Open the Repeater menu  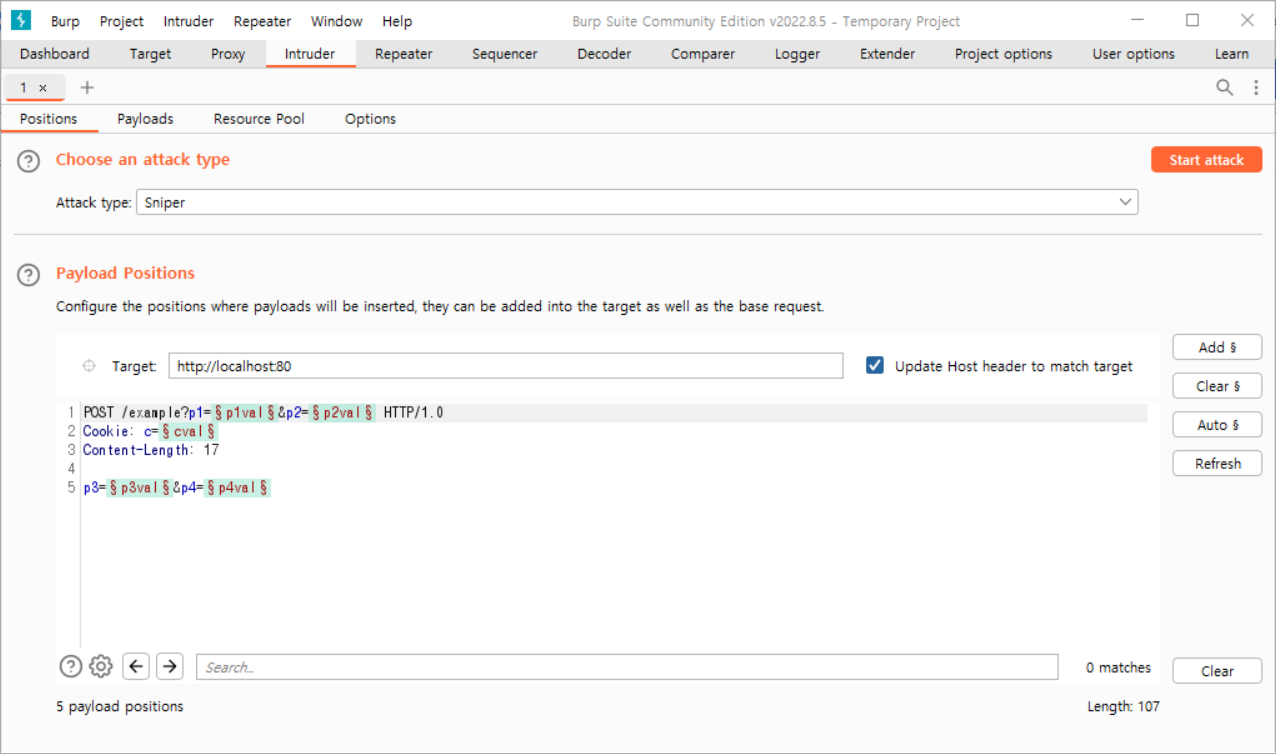coord(262,21)
